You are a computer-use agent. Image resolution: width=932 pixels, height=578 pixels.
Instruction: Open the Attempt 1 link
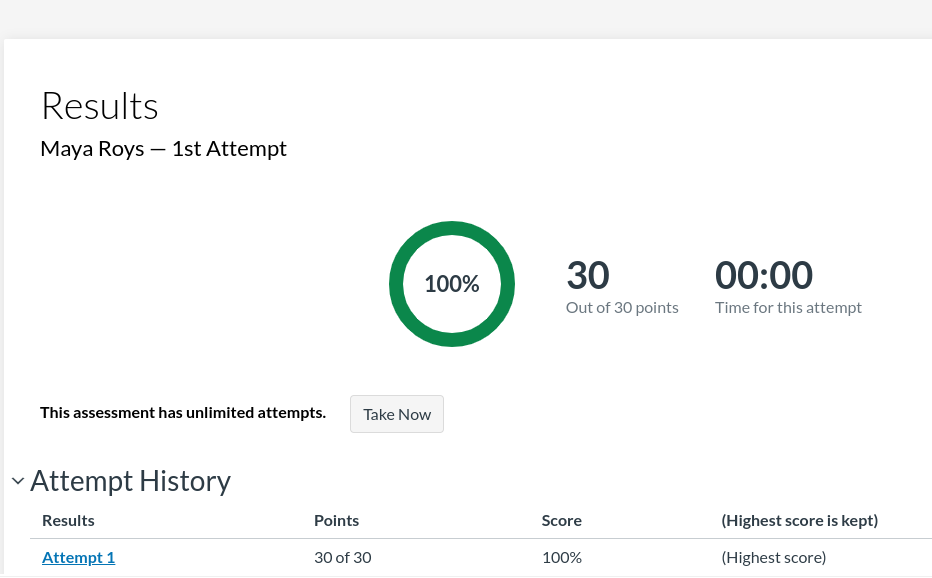pyautogui.click(x=78, y=558)
